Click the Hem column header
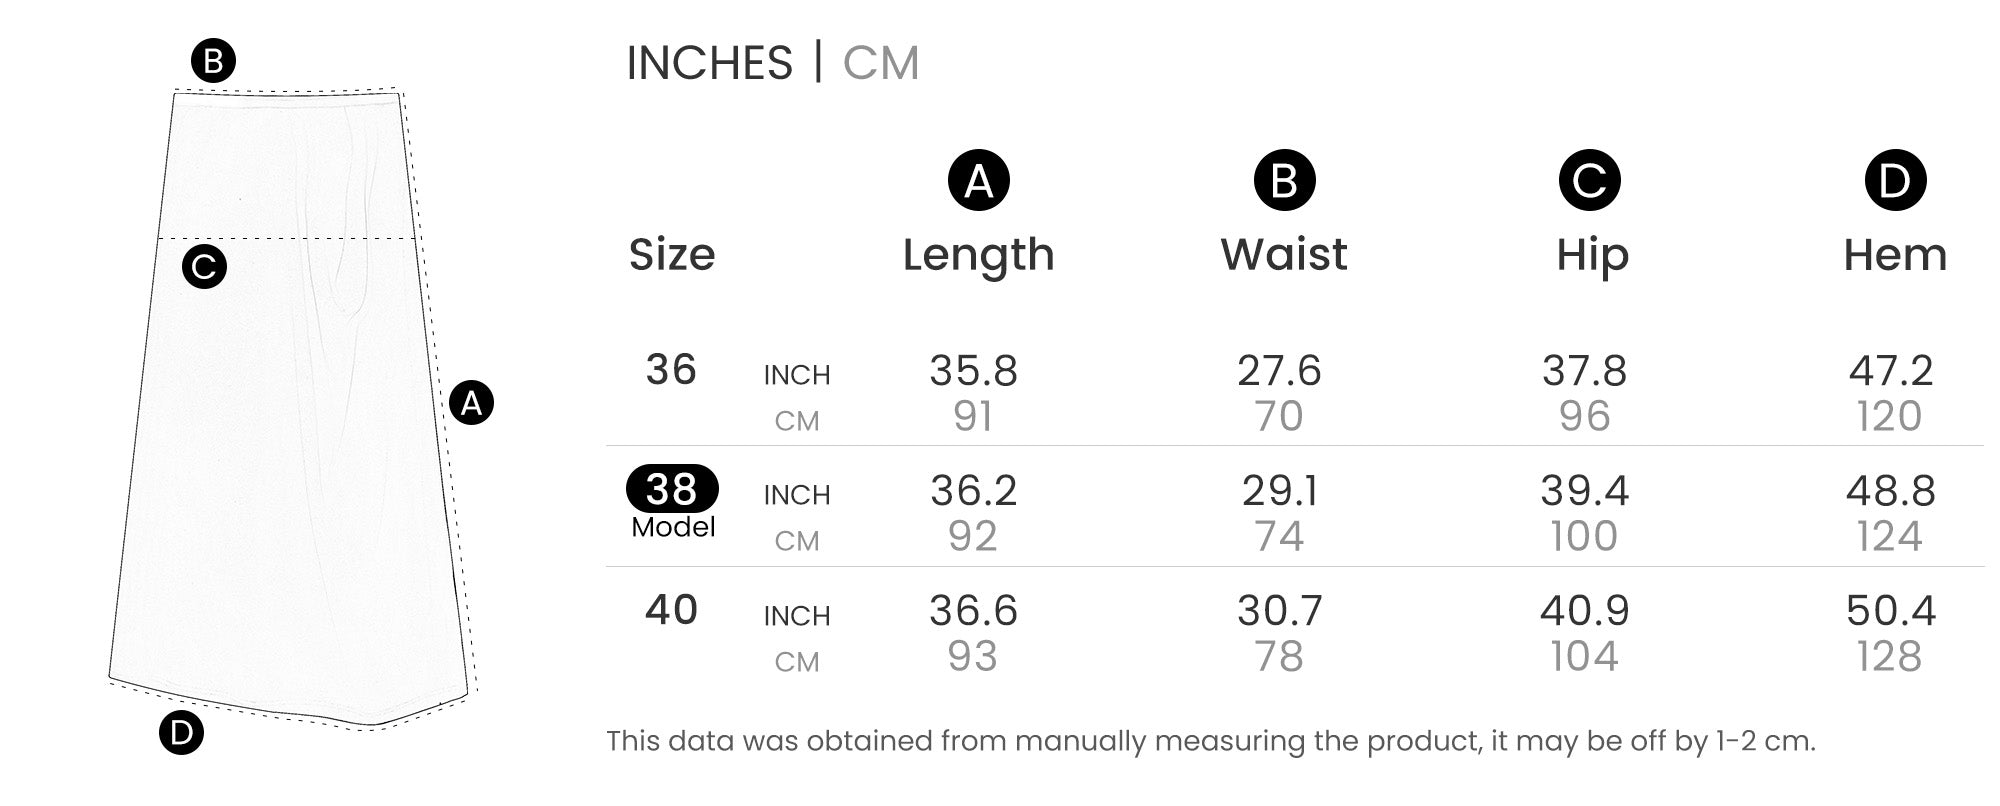 pyautogui.click(x=1895, y=255)
